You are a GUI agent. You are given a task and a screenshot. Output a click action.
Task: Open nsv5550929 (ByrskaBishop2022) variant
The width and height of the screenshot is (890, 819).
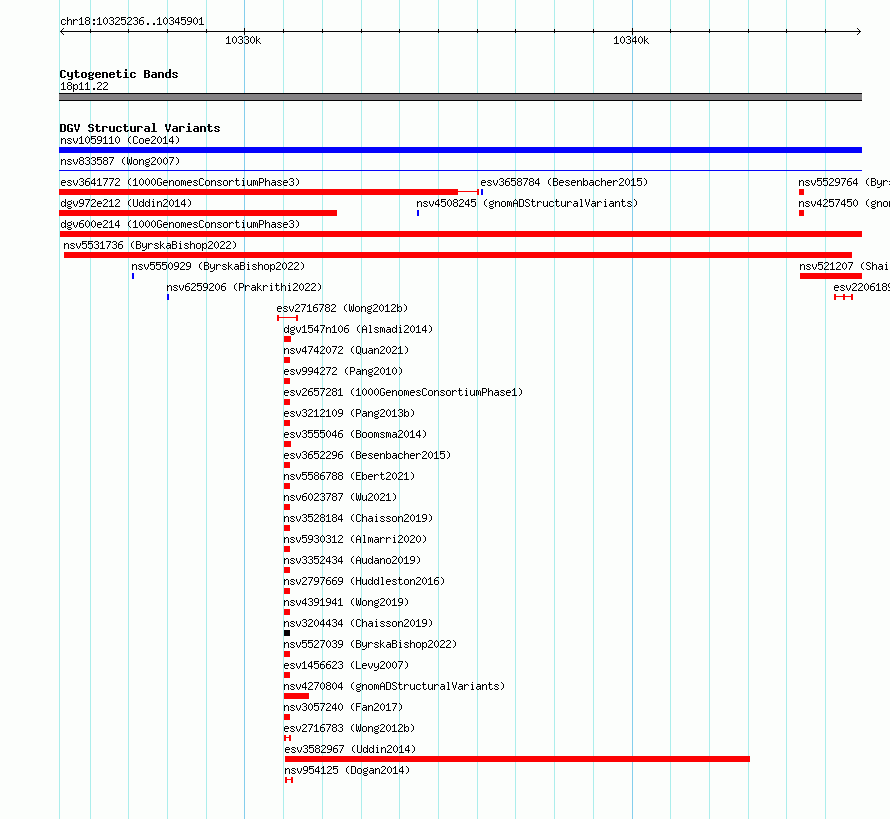pyautogui.click(x=218, y=266)
